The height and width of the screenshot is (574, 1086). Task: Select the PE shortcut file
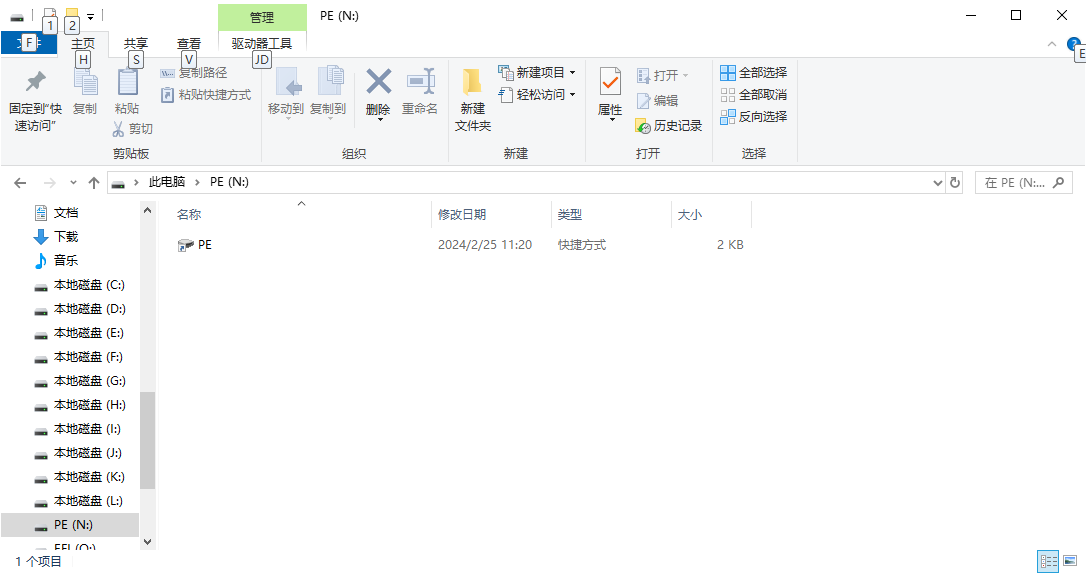pyautogui.click(x=195, y=244)
